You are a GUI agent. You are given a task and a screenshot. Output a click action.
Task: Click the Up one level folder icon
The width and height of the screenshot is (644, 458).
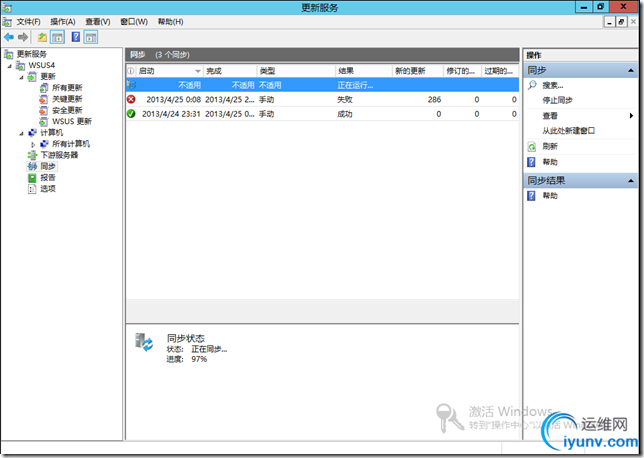(x=42, y=37)
